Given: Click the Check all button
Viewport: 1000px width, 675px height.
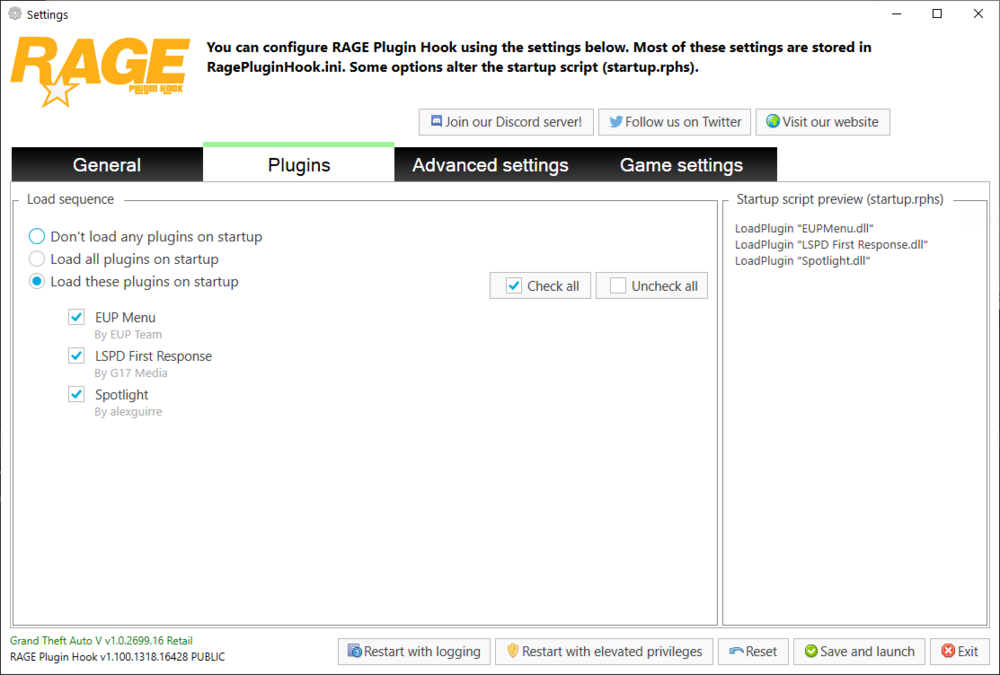Looking at the screenshot, I should click(x=540, y=286).
